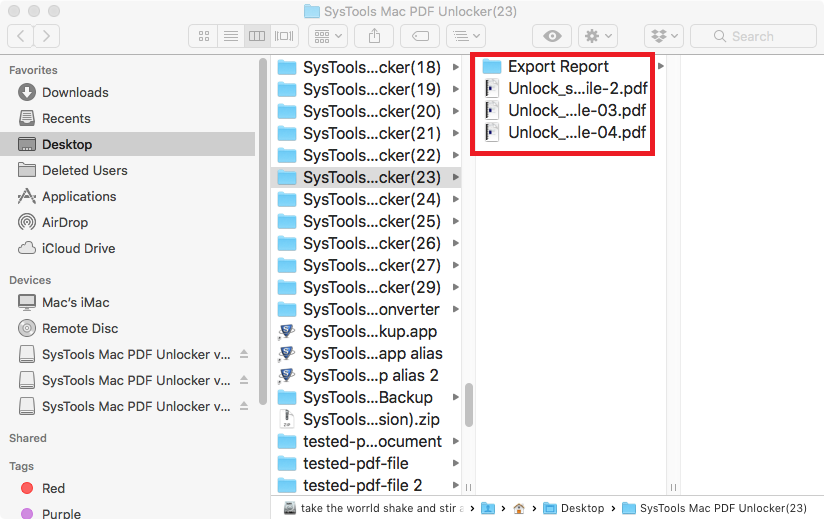Click the Quick Look eye icon

[x=552, y=36]
